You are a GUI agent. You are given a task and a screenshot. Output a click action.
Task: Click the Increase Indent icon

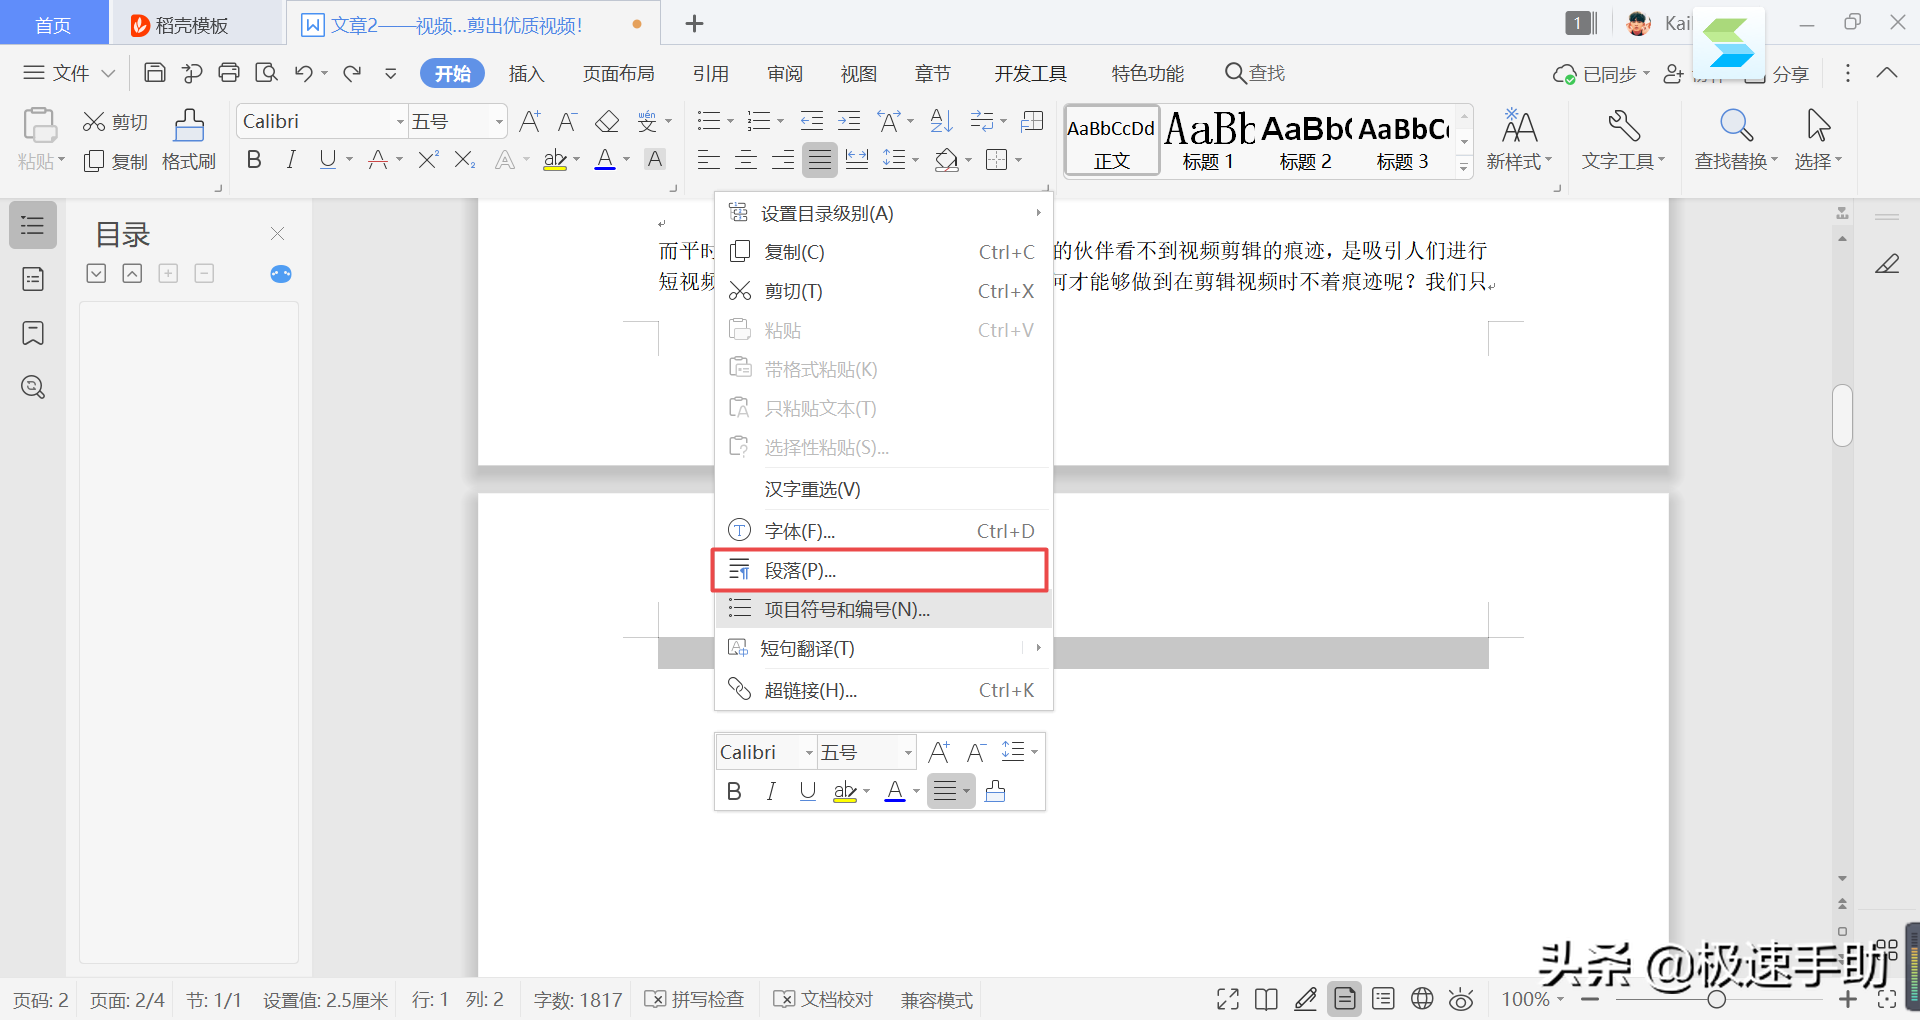point(849,122)
